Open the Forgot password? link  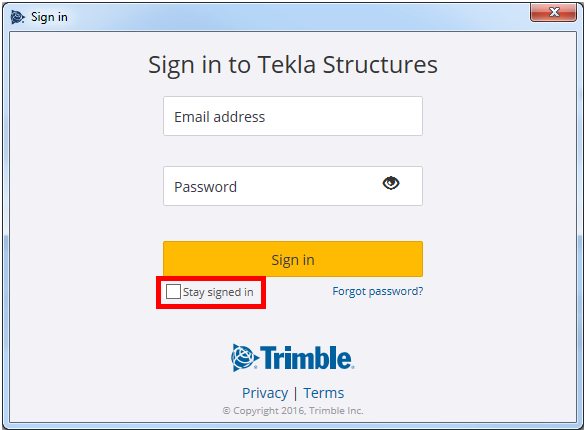[378, 291]
